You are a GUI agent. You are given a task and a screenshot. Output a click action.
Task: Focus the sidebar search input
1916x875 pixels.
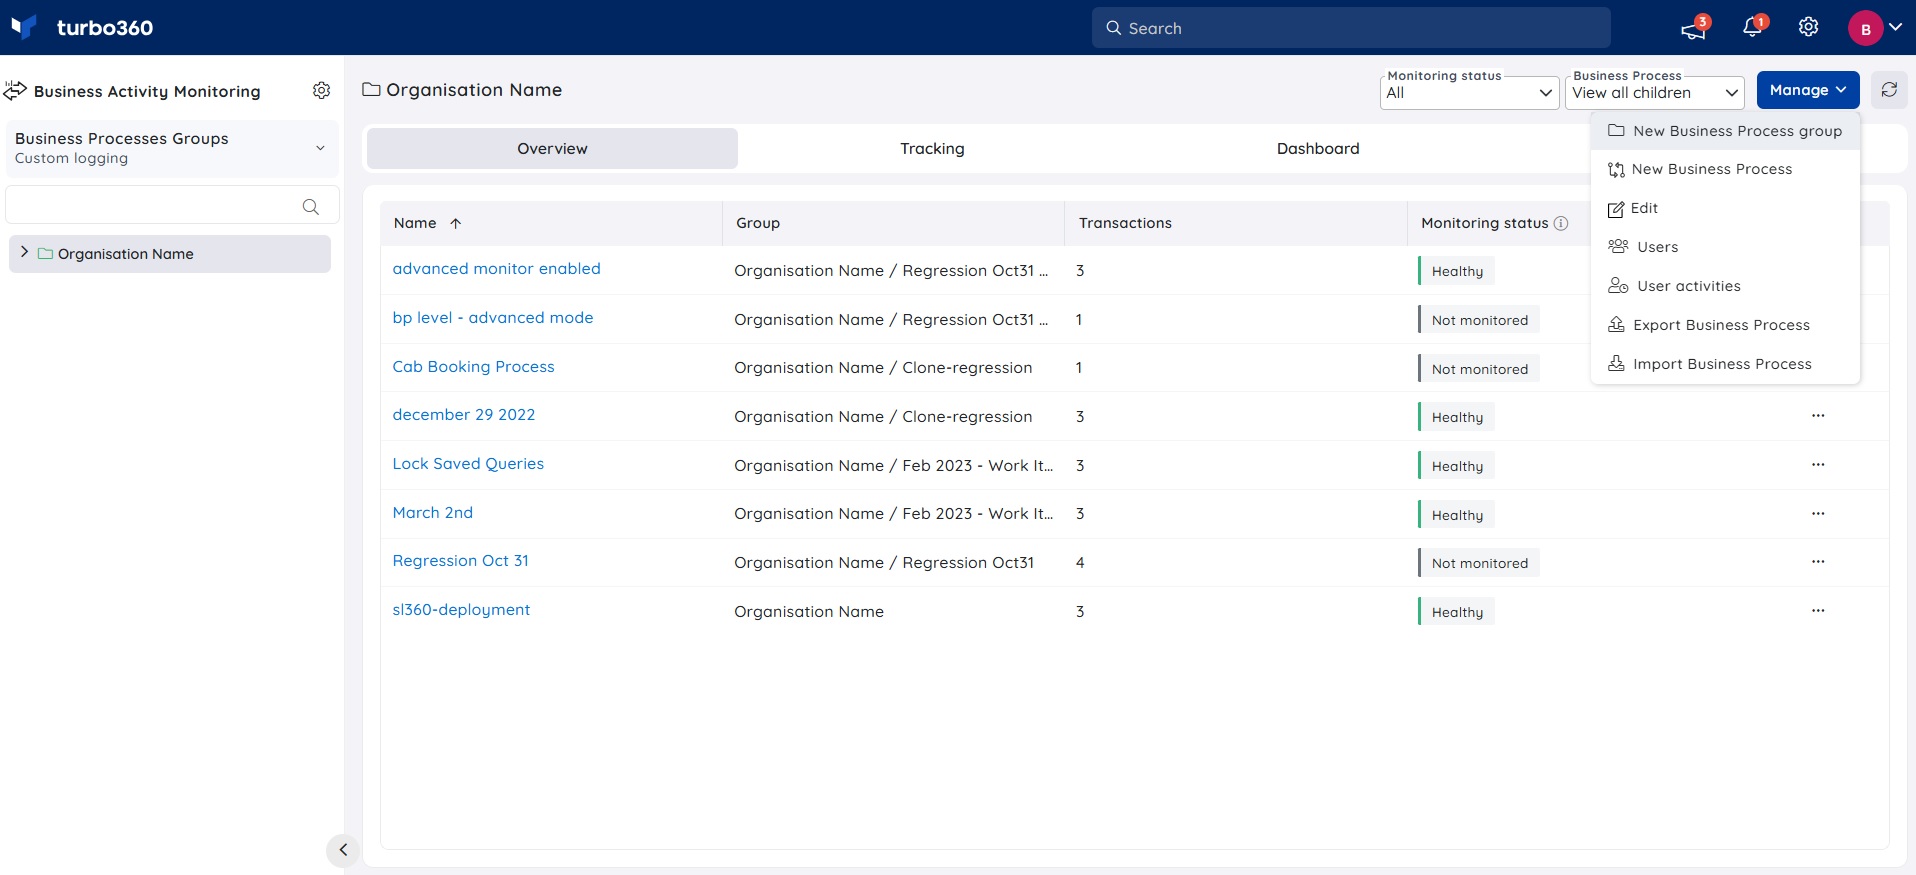172,205
